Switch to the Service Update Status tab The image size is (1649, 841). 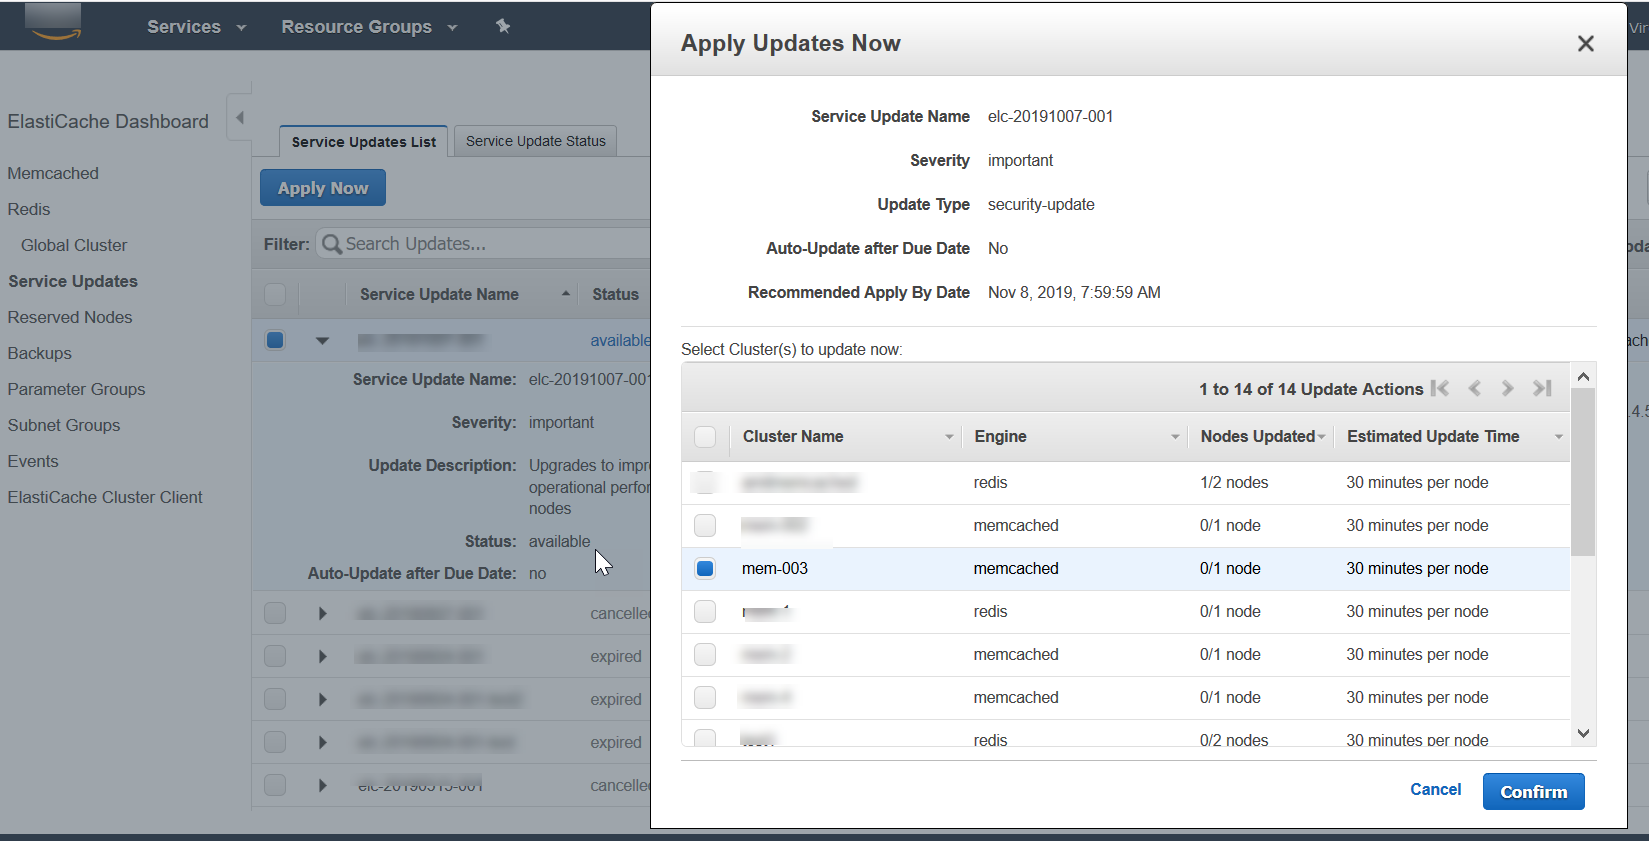[x=535, y=141]
